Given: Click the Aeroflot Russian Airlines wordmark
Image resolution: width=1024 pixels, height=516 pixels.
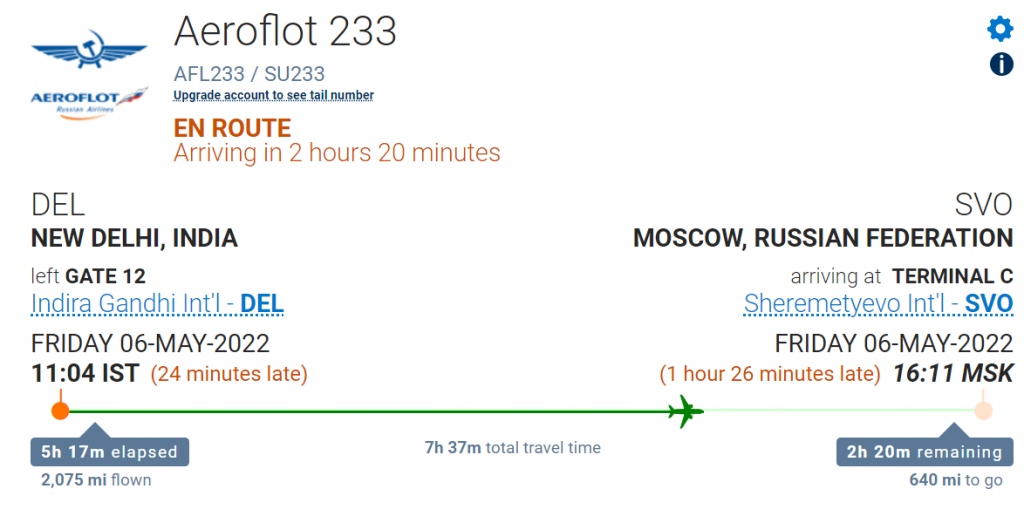Looking at the screenshot, I should [x=89, y=103].
